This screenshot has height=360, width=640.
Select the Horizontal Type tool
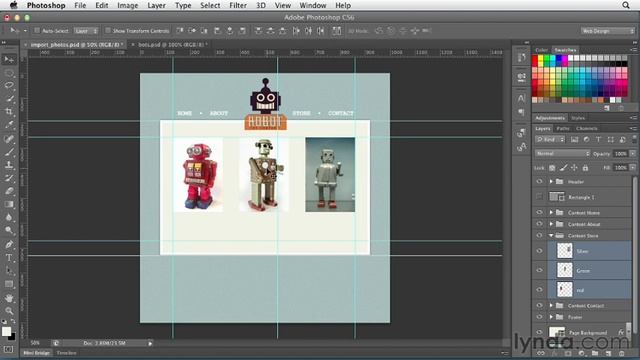tap(9, 258)
